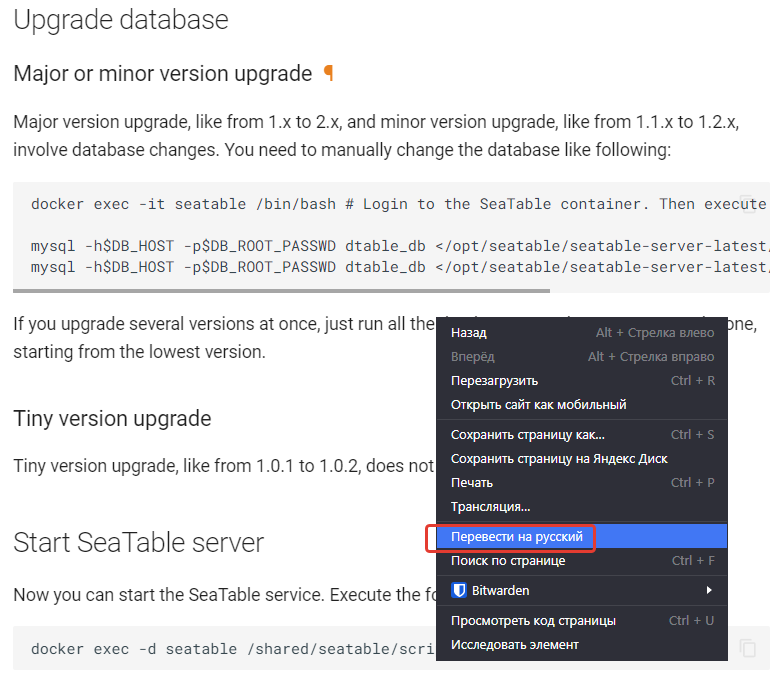Viewport: 780px width, 678px height.
Task: Open "Просмотреть код страницы" option
Action: (x=533, y=620)
